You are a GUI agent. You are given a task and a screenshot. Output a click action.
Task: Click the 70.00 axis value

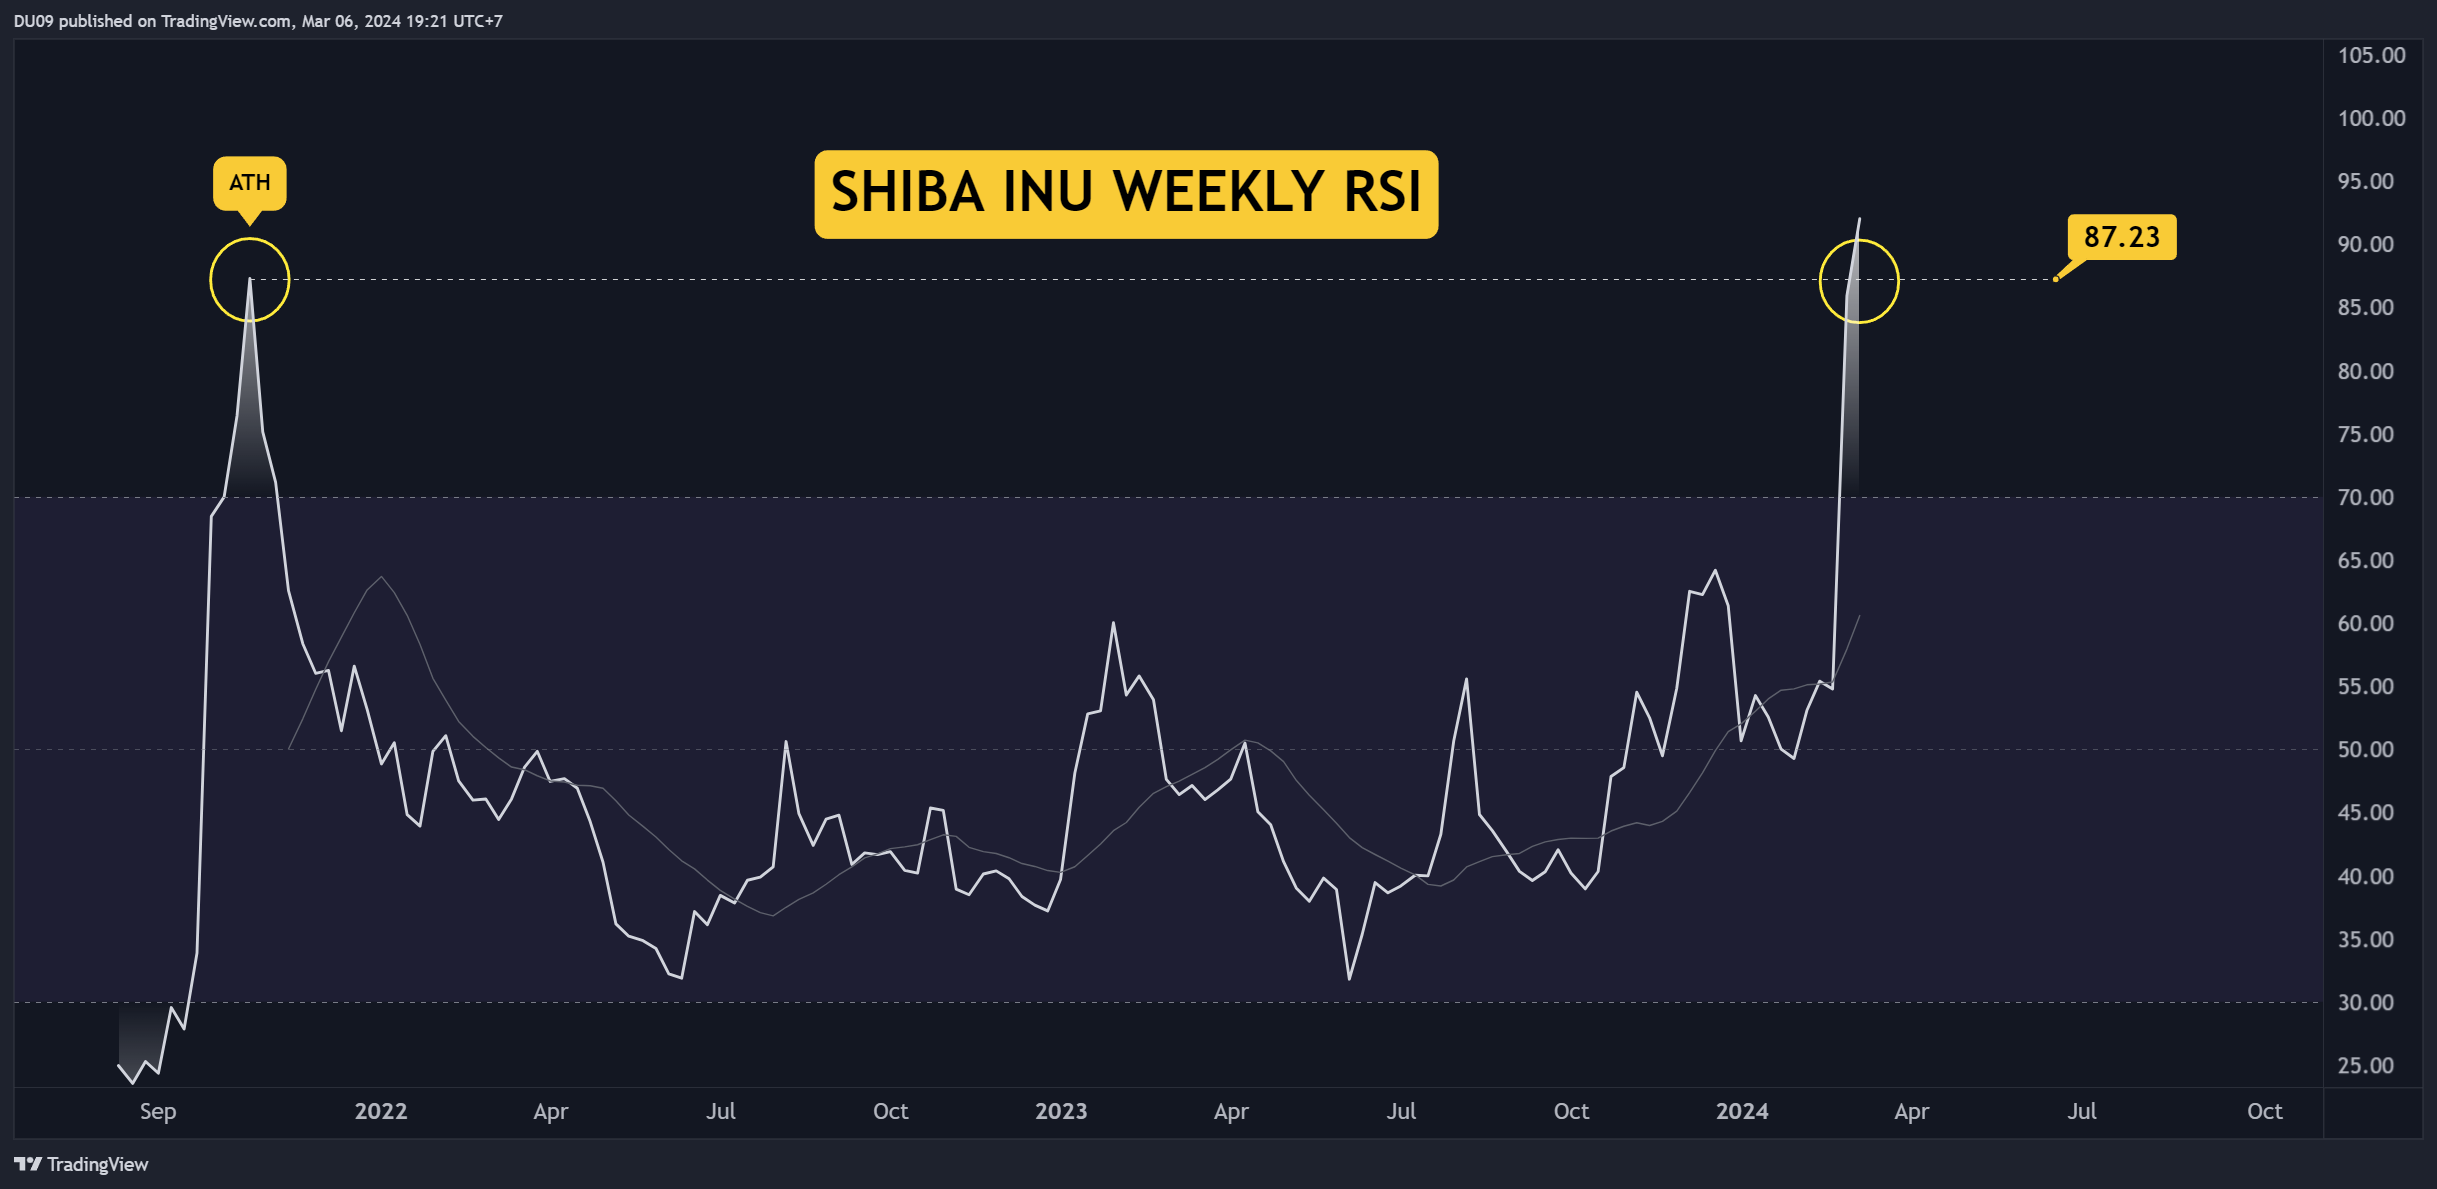[x=2366, y=497]
